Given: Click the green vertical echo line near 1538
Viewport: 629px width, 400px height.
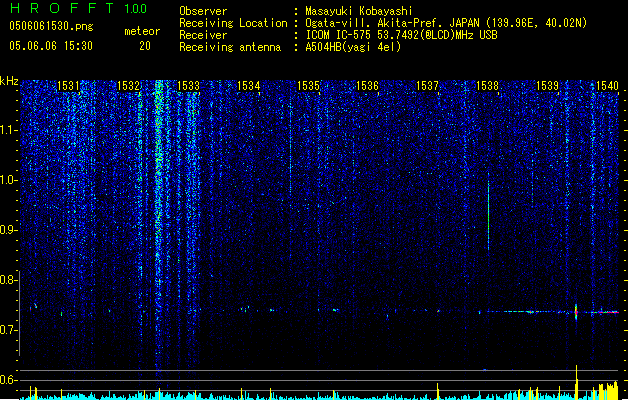Looking at the screenshot, I should click(488, 213).
